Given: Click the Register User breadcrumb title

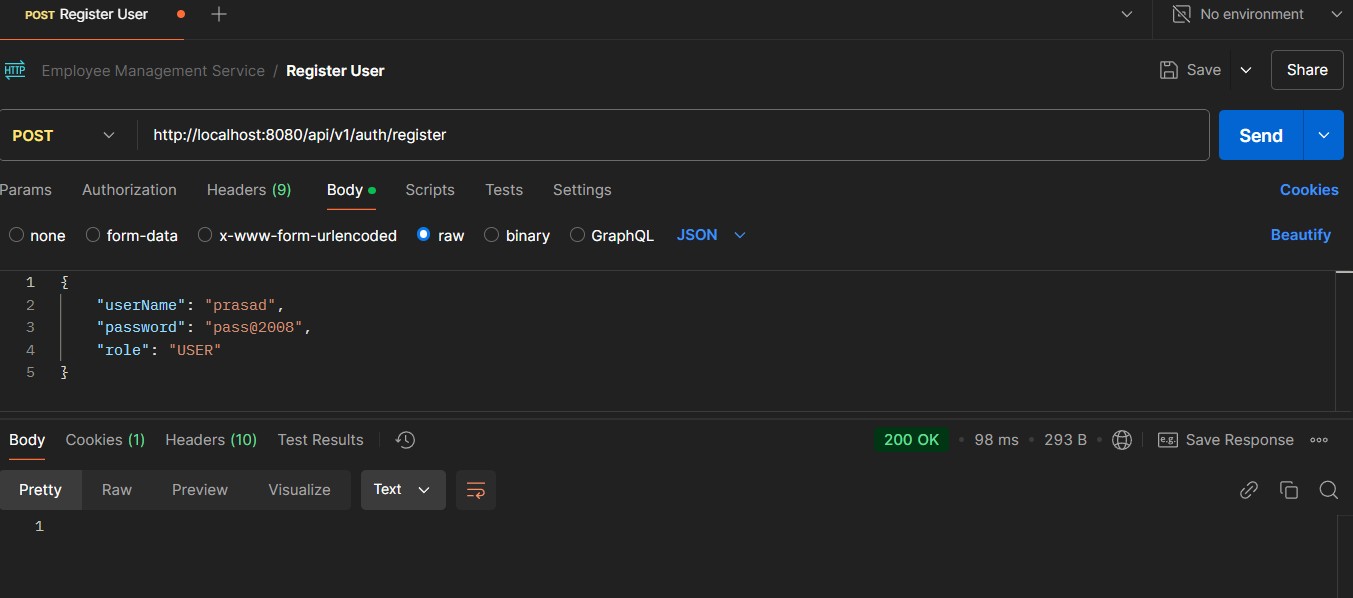Looking at the screenshot, I should [x=335, y=71].
